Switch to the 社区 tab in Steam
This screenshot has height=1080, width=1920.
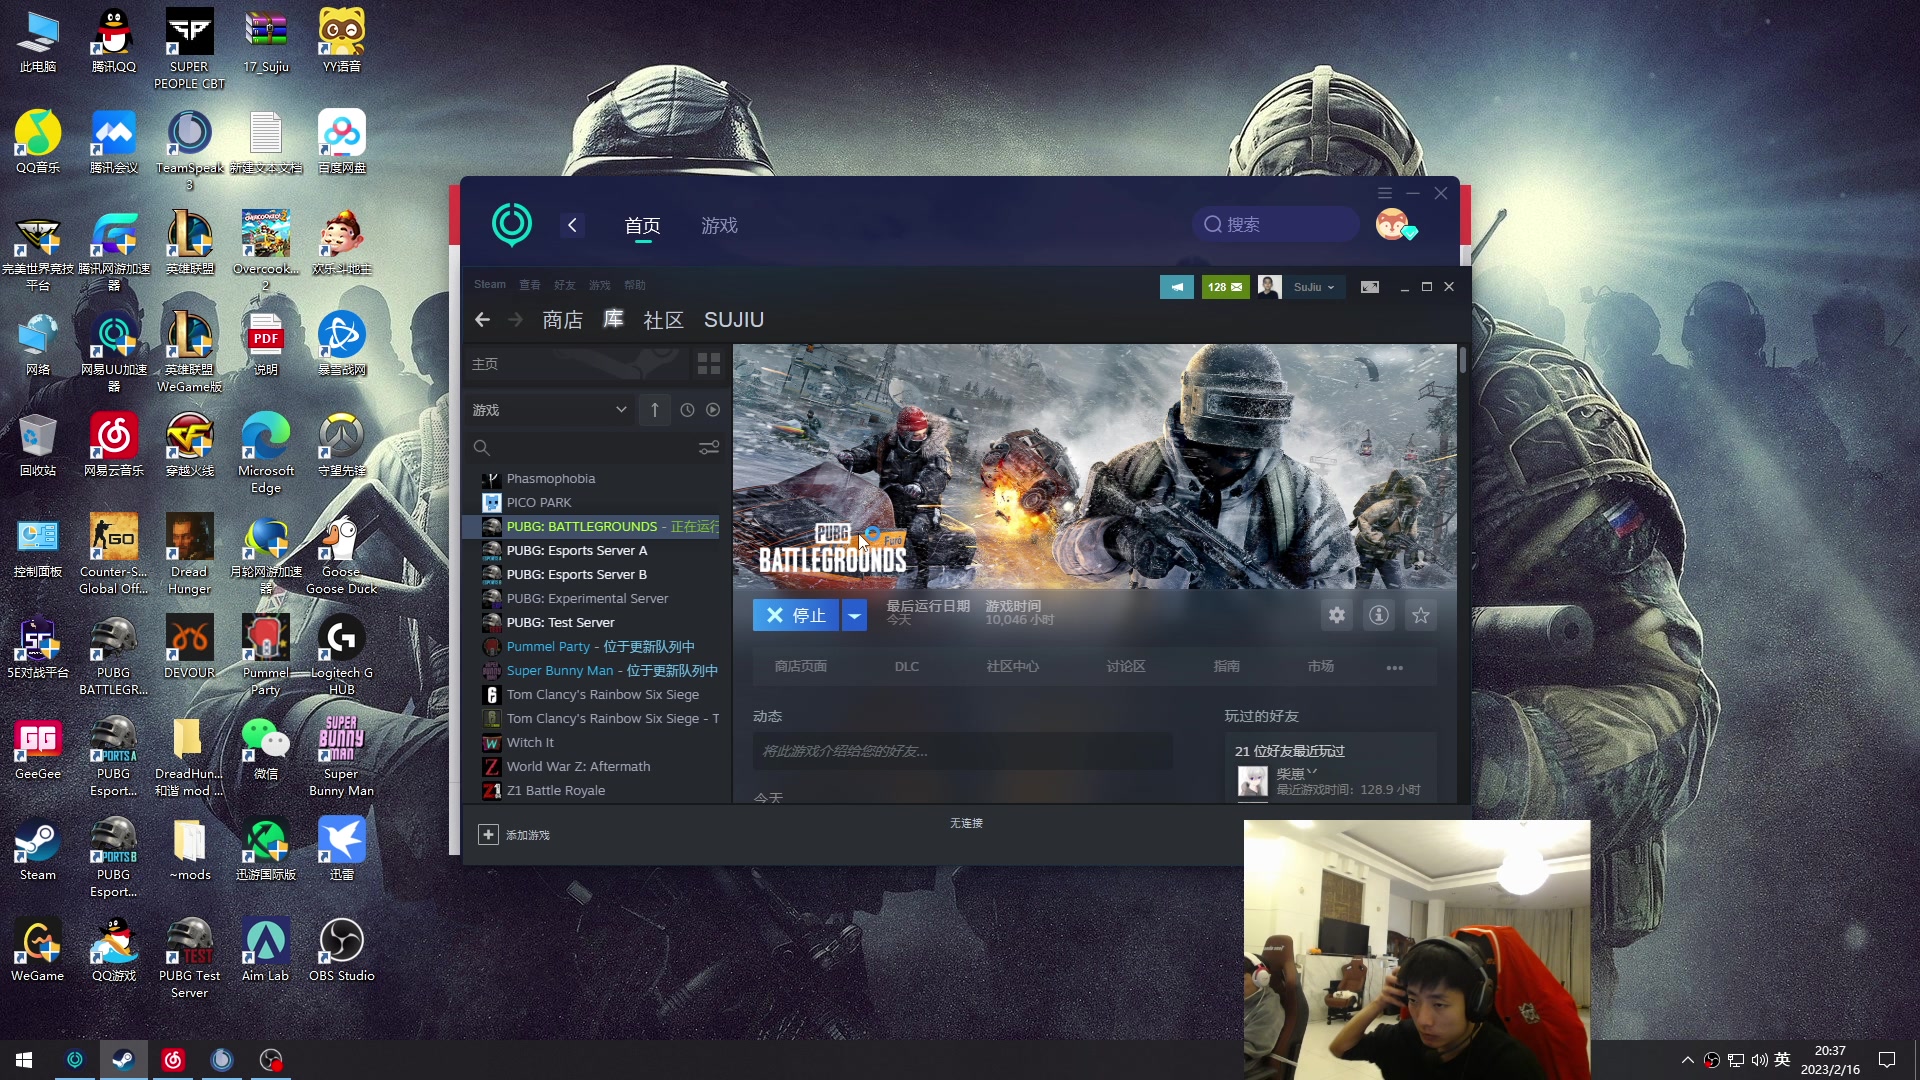663,320
